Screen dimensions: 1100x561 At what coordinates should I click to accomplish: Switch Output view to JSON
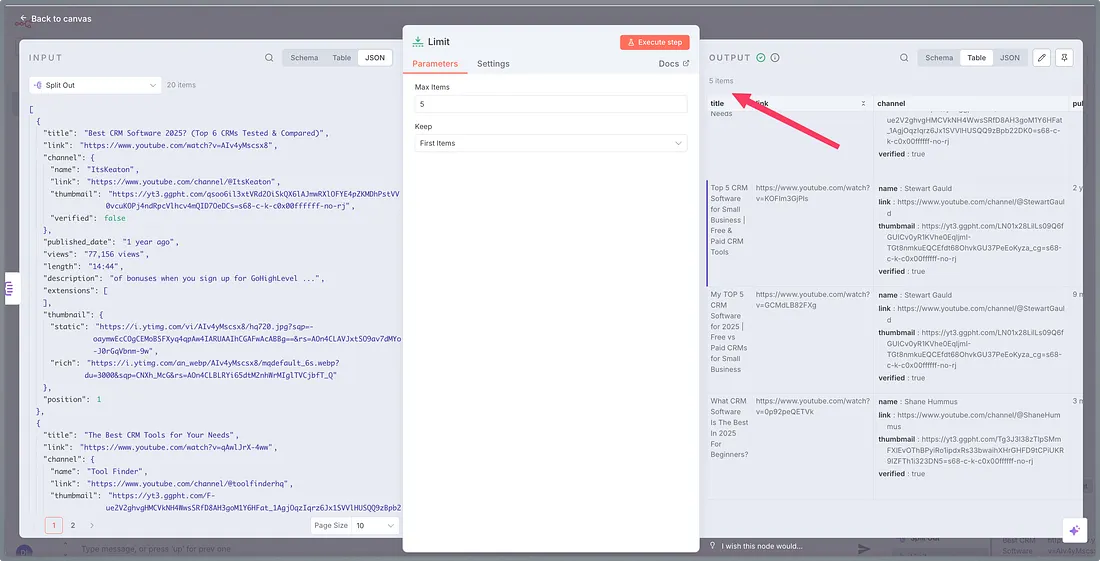(1010, 58)
